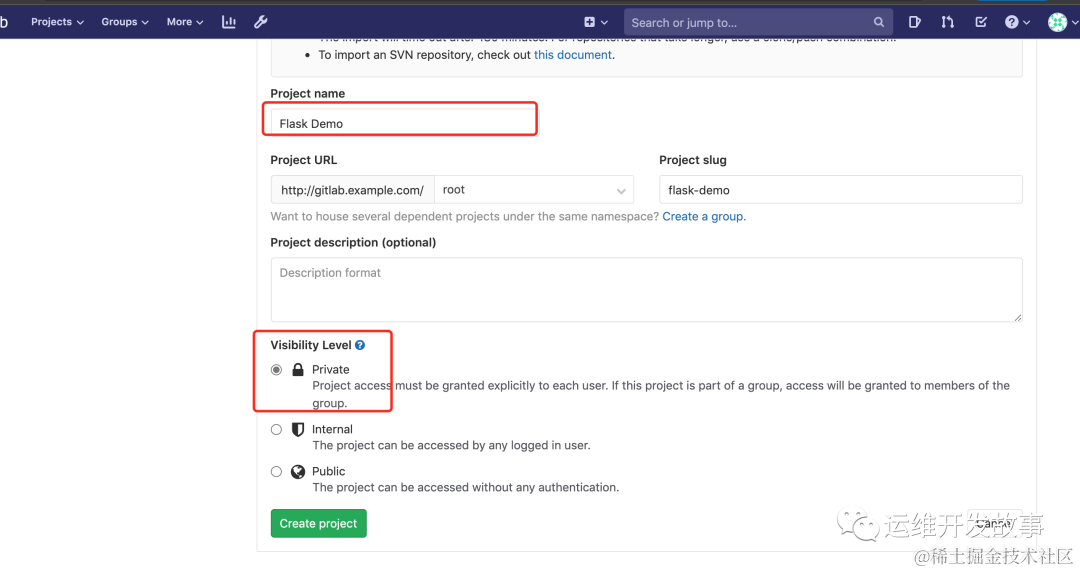The image size is (1080, 573).
Task: Open the To-Do list icon
Action: coord(981,22)
